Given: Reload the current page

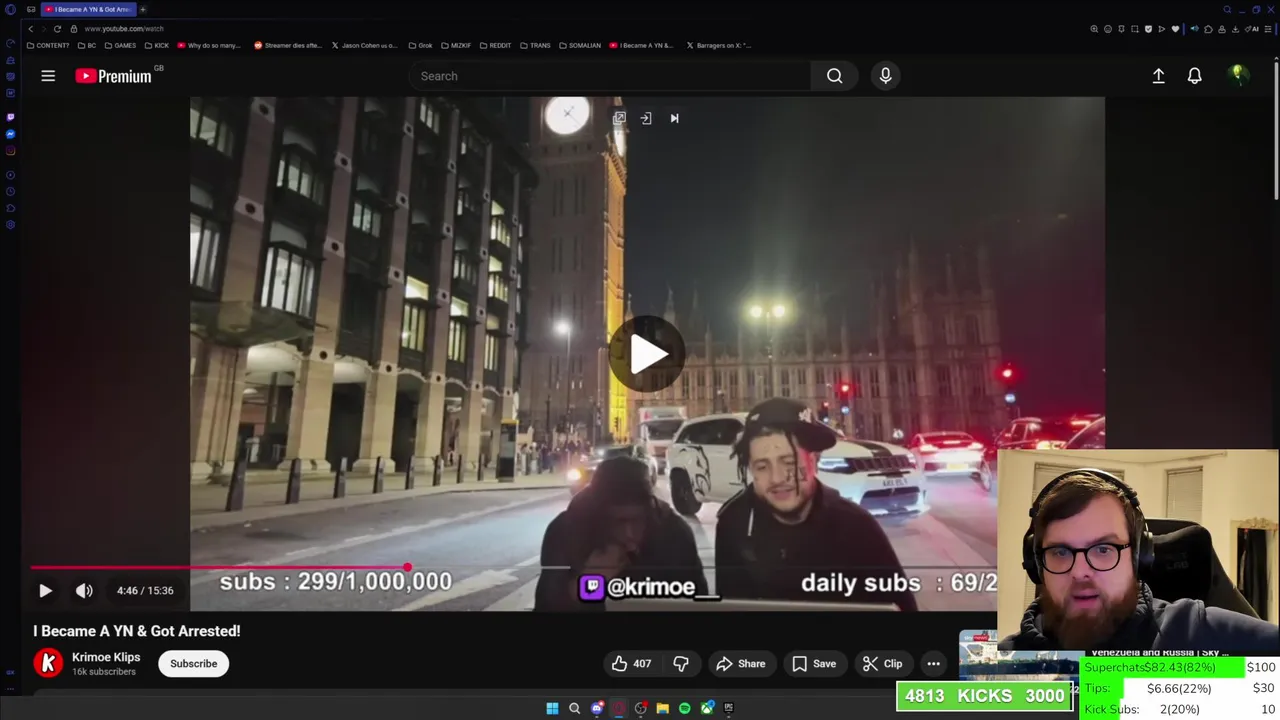Looking at the screenshot, I should click(x=57, y=28).
